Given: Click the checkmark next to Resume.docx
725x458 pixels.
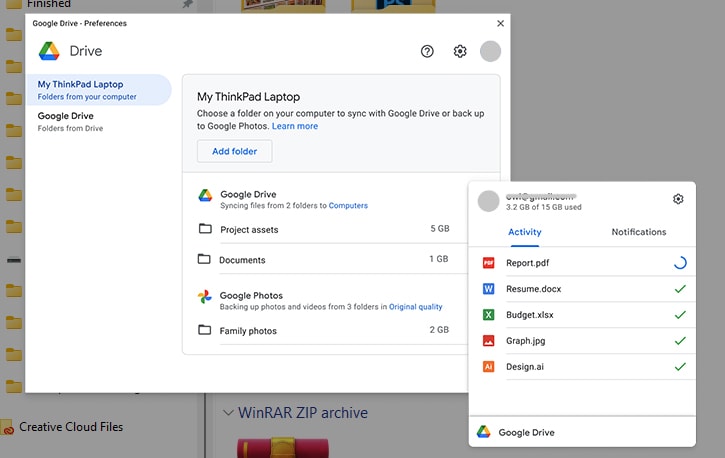Looking at the screenshot, I should click(x=680, y=289).
